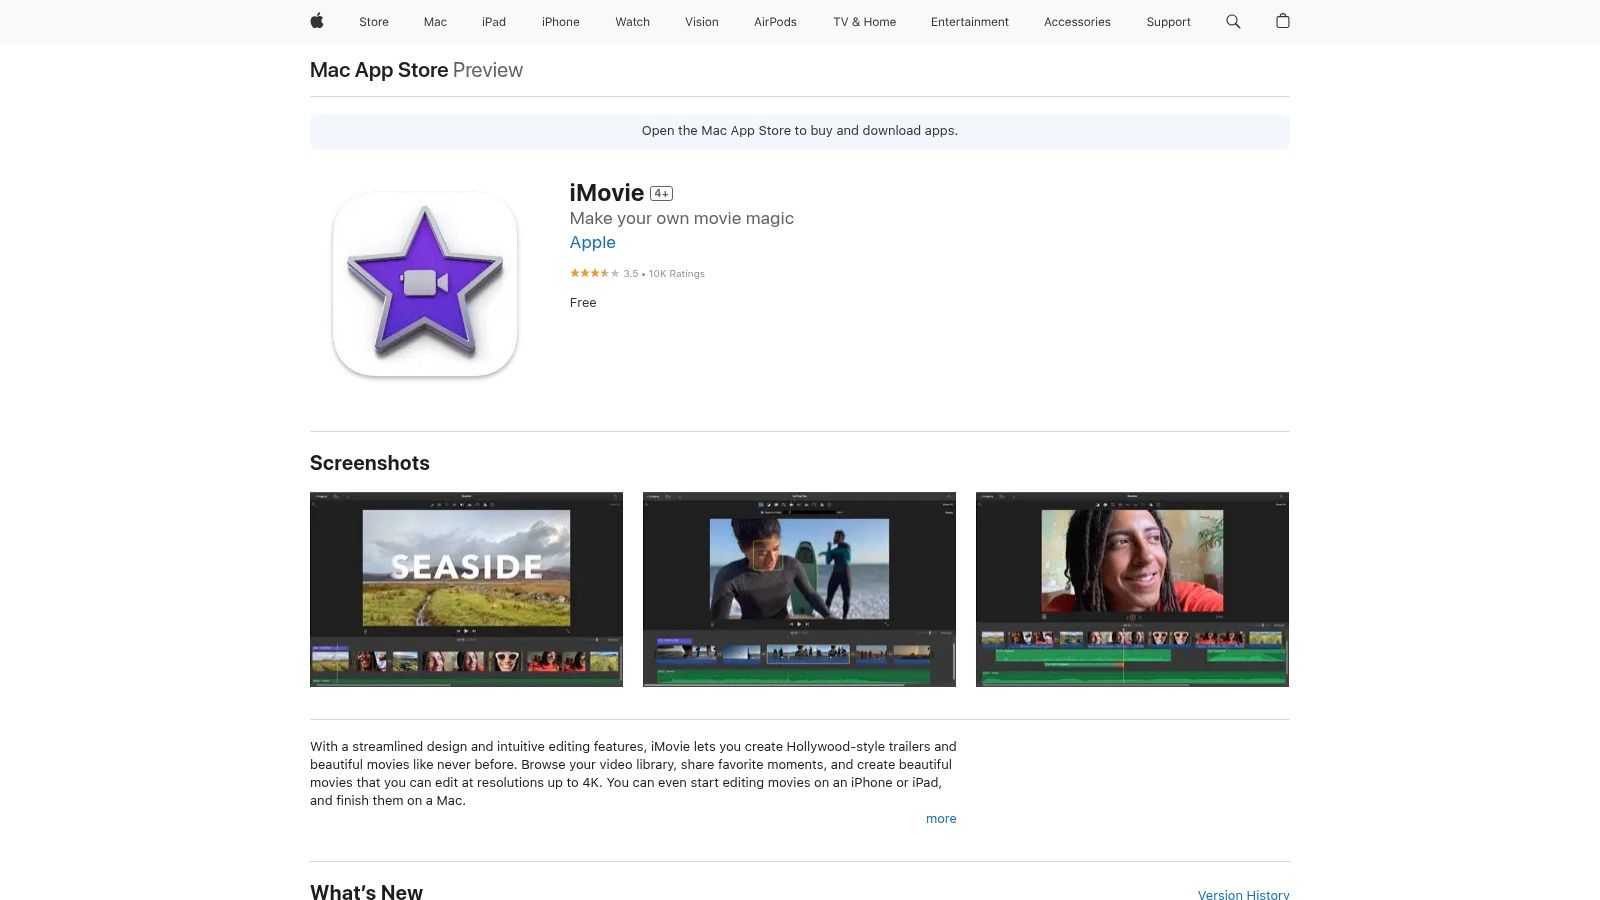Open Version History
The width and height of the screenshot is (1600, 900).
pos(1243,895)
